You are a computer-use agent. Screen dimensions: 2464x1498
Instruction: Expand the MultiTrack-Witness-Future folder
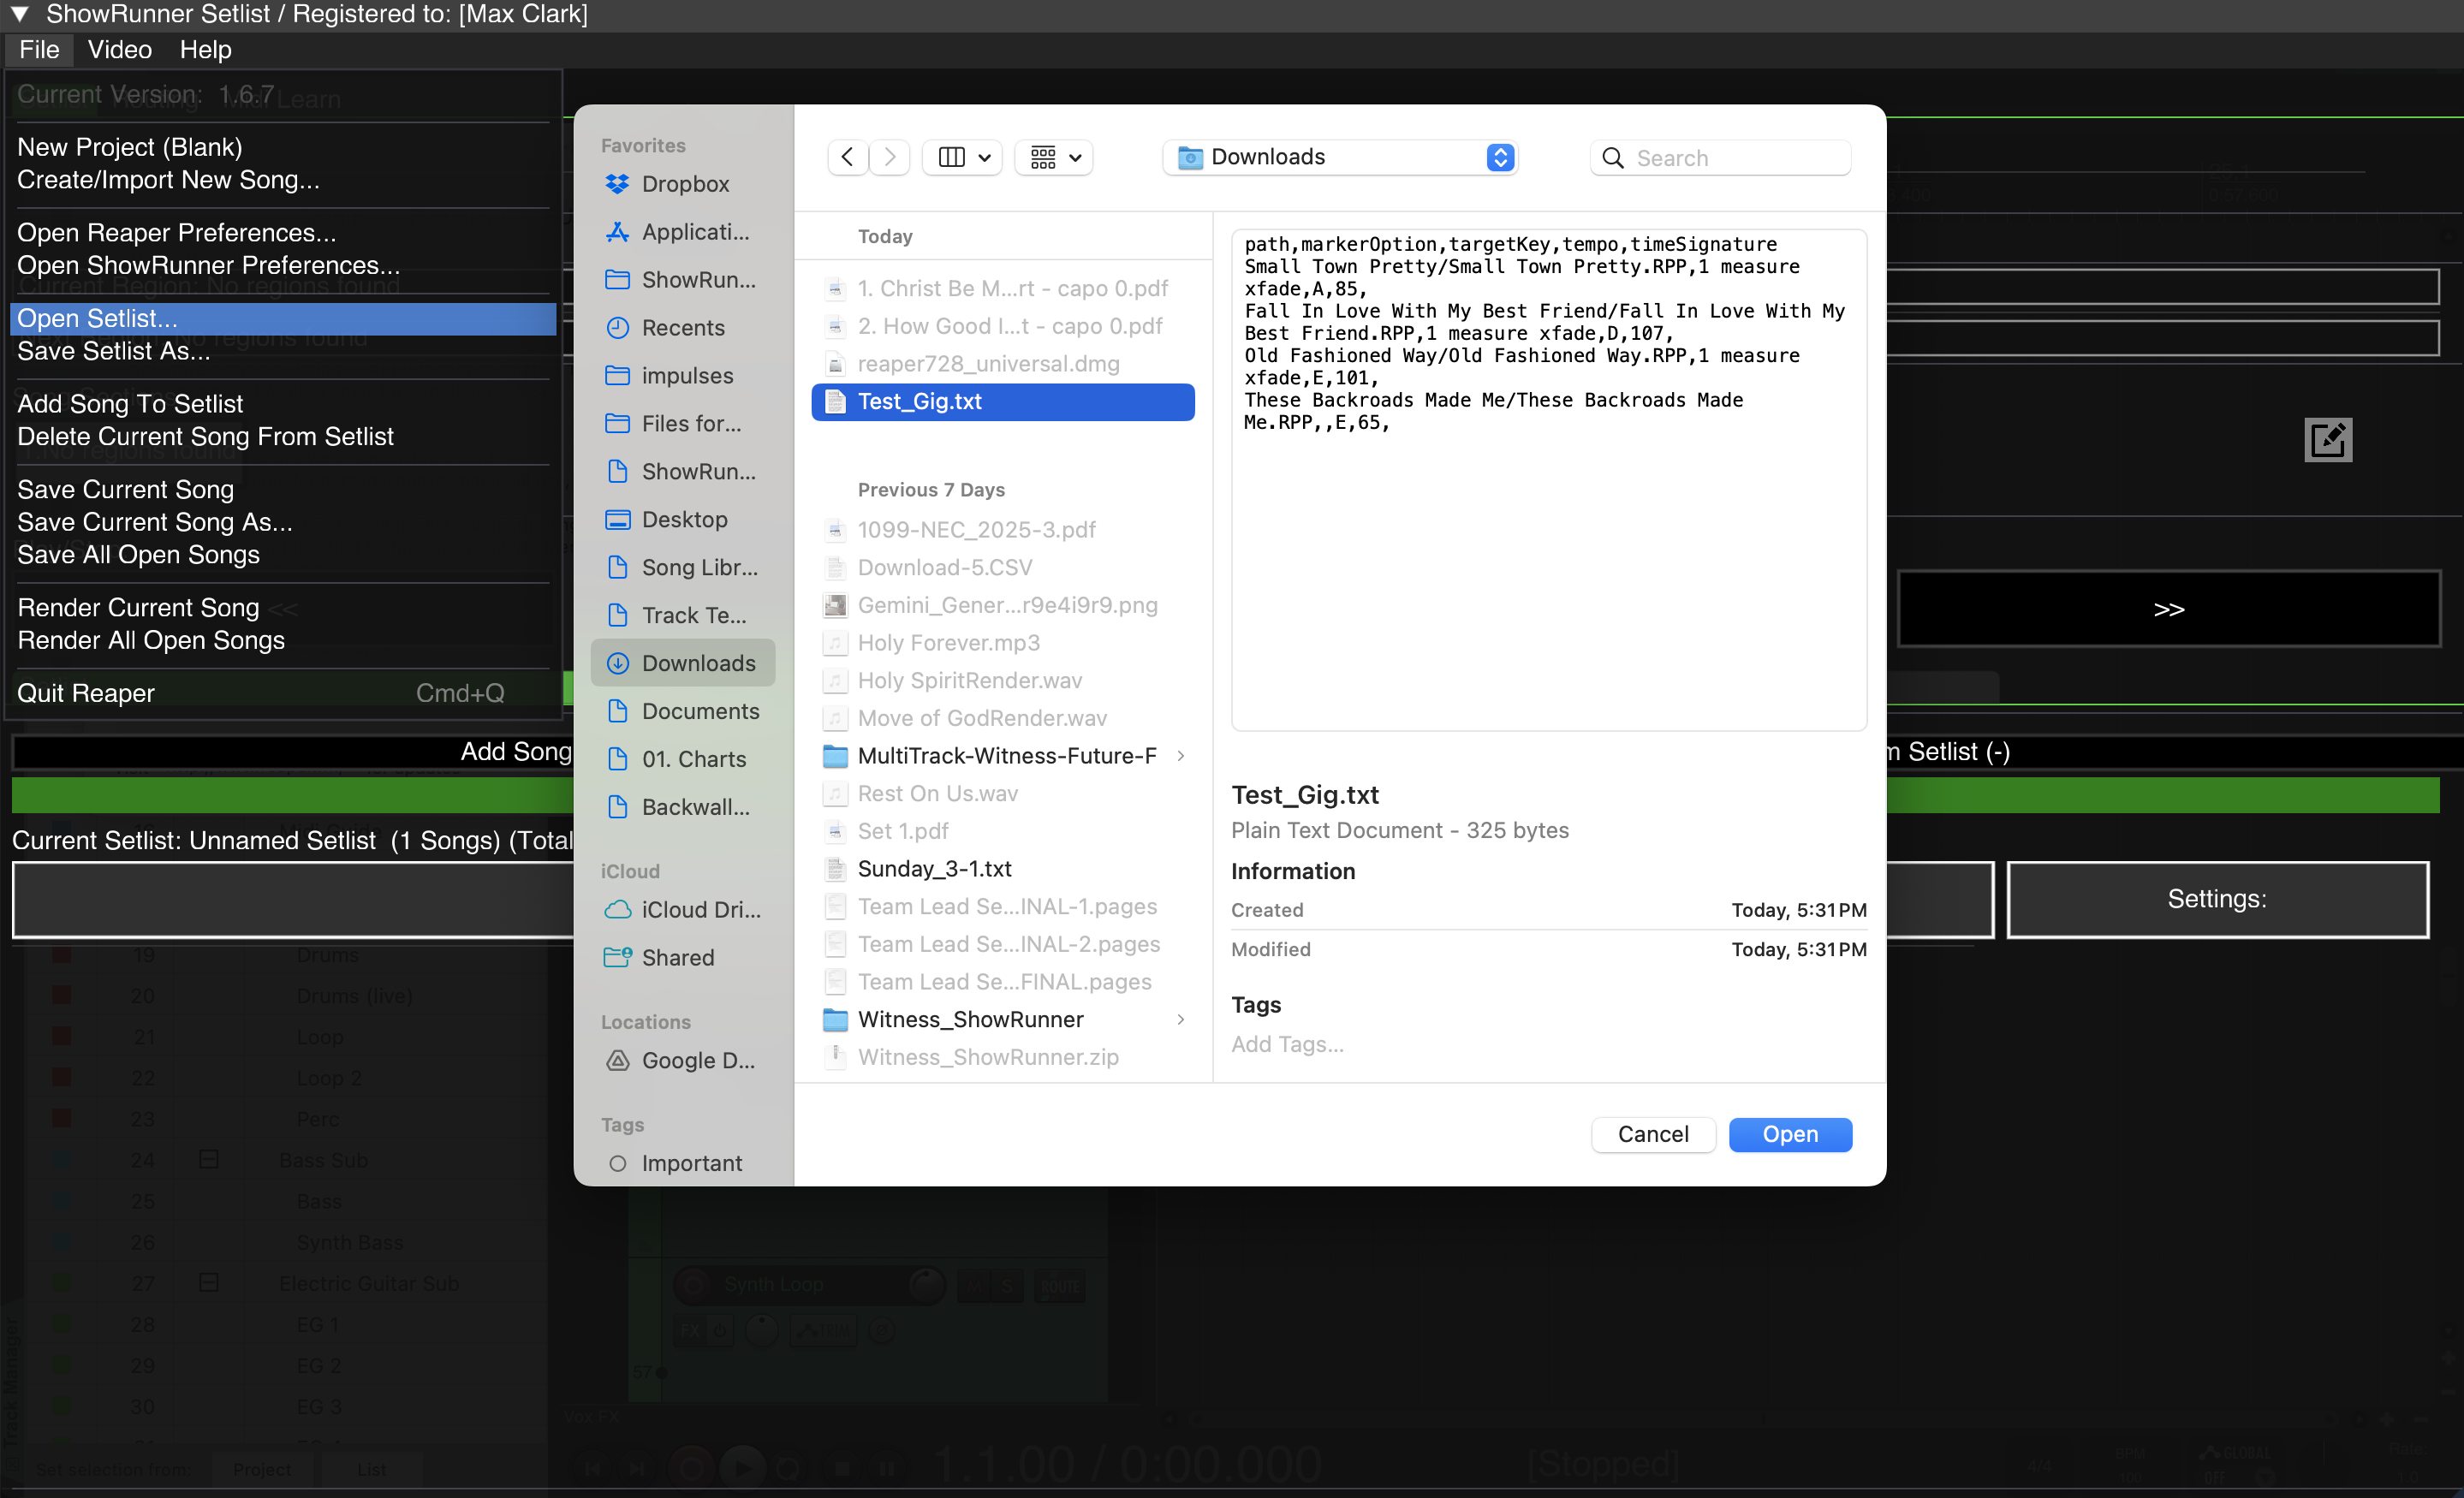(x=1181, y=756)
